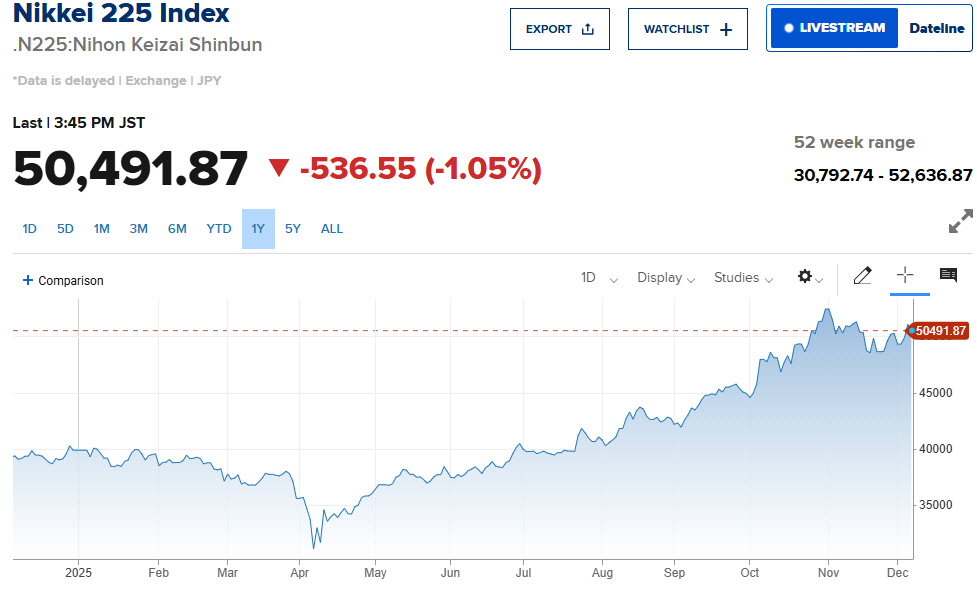
Task: Open chart settings gear menu
Action: tap(806, 277)
